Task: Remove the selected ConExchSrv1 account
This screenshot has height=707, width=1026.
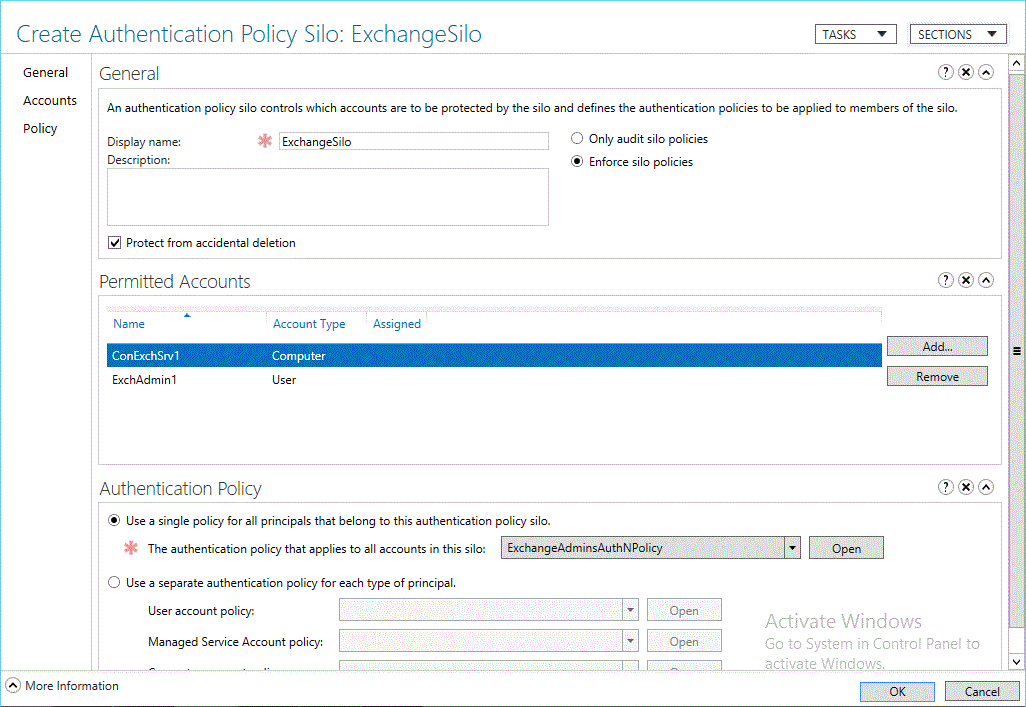Action: tap(936, 375)
